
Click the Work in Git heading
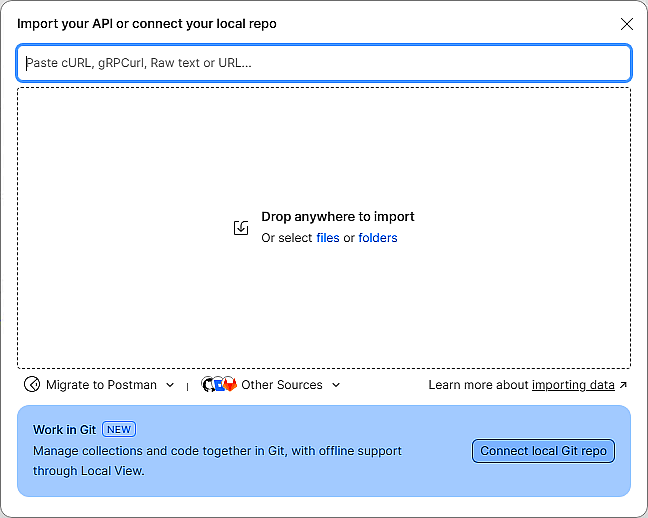click(64, 430)
